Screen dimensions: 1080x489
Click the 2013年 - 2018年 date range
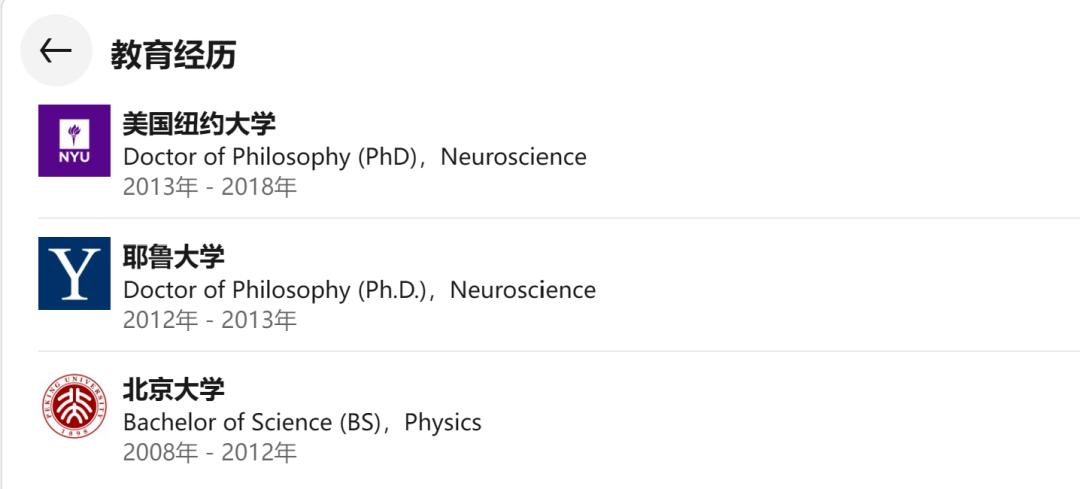(209, 187)
